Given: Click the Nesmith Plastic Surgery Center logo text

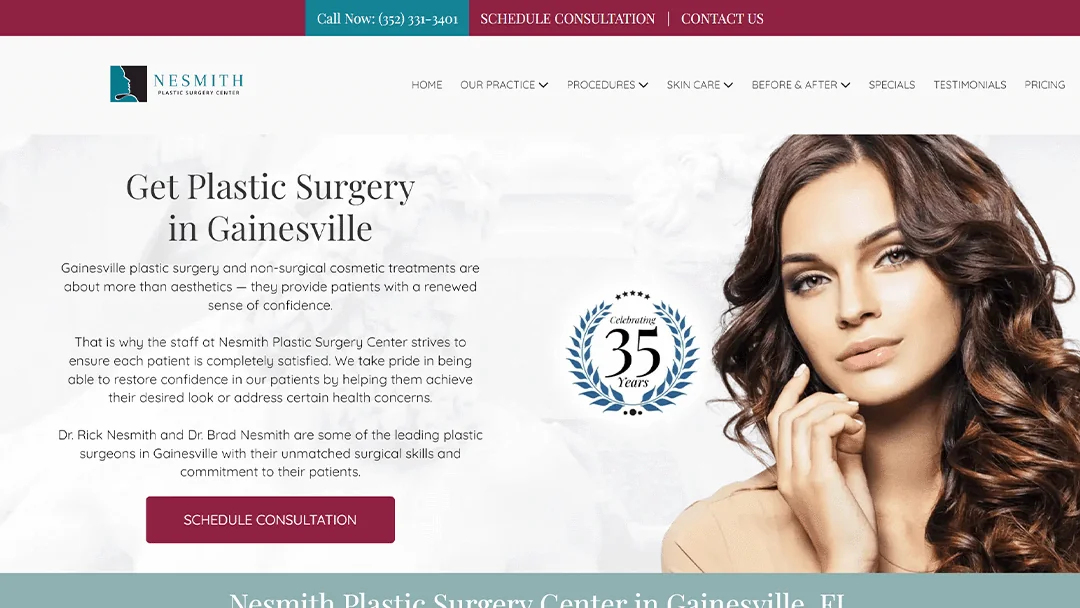Looking at the screenshot, I should tap(198, 84).
